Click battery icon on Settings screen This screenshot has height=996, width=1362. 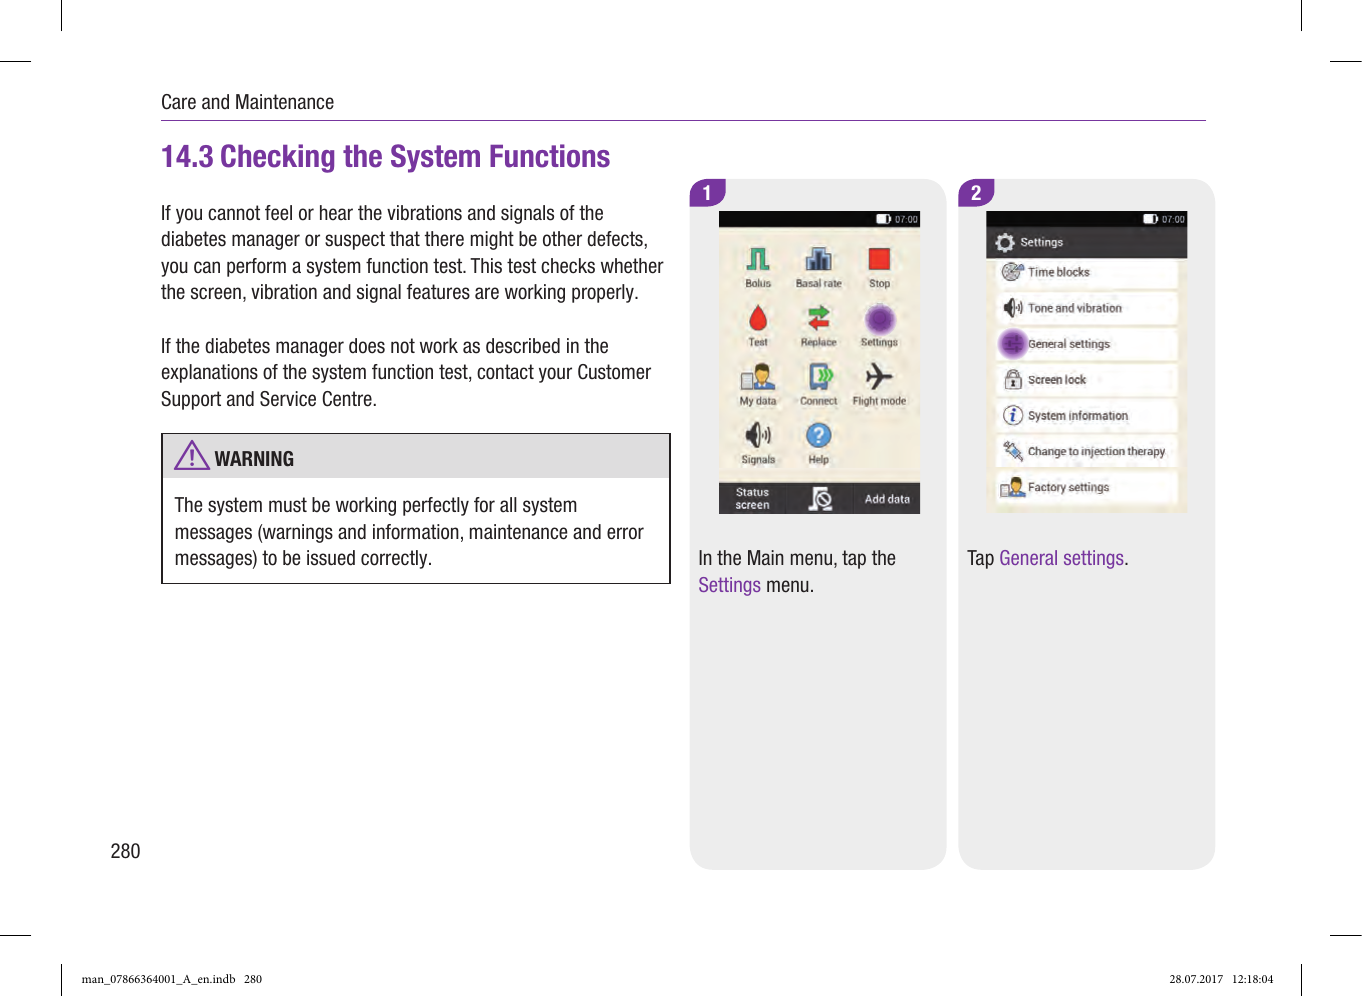click(x=1151, y=219)
